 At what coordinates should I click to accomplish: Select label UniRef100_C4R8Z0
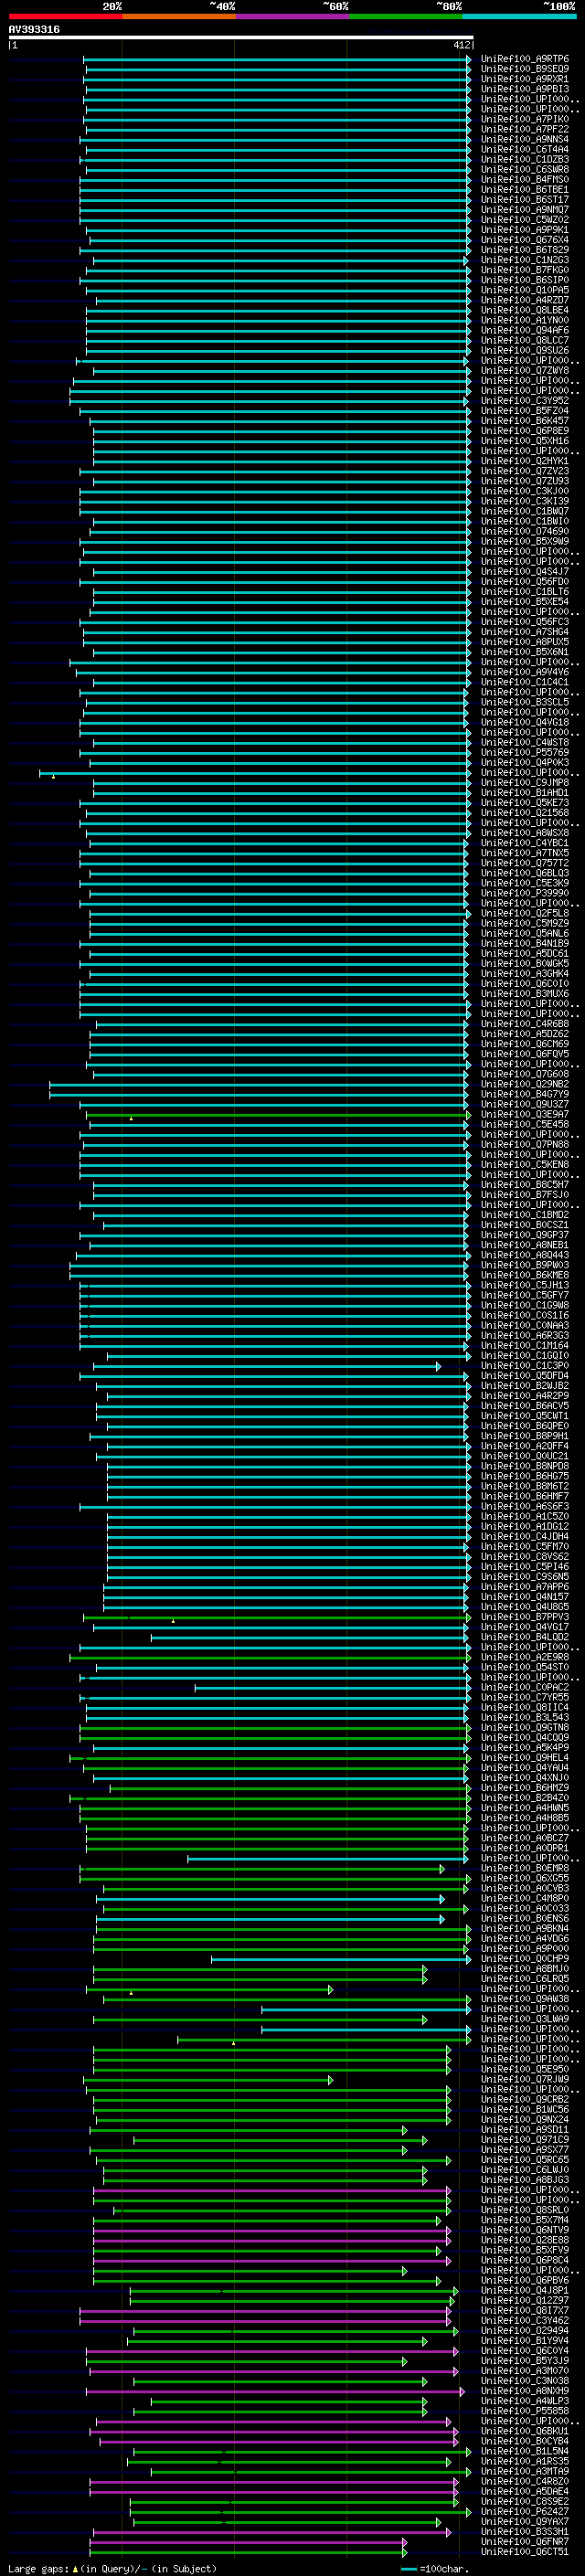pyautogui.click(x=525, y=2481)
